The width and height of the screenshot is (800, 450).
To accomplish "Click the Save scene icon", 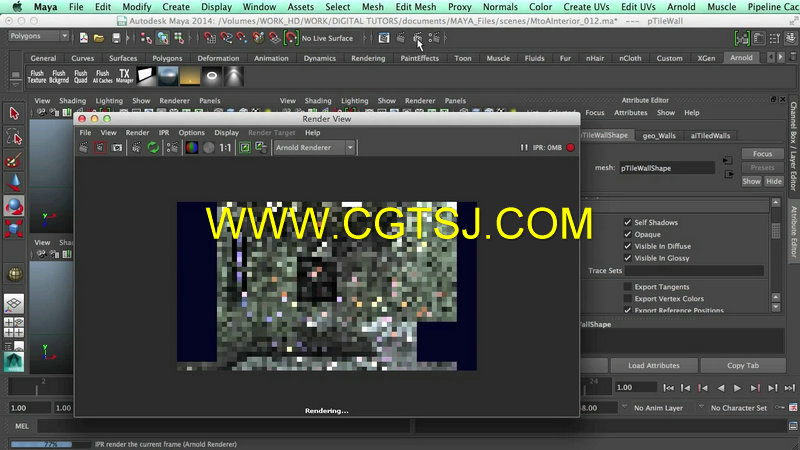I will point(116,38).
